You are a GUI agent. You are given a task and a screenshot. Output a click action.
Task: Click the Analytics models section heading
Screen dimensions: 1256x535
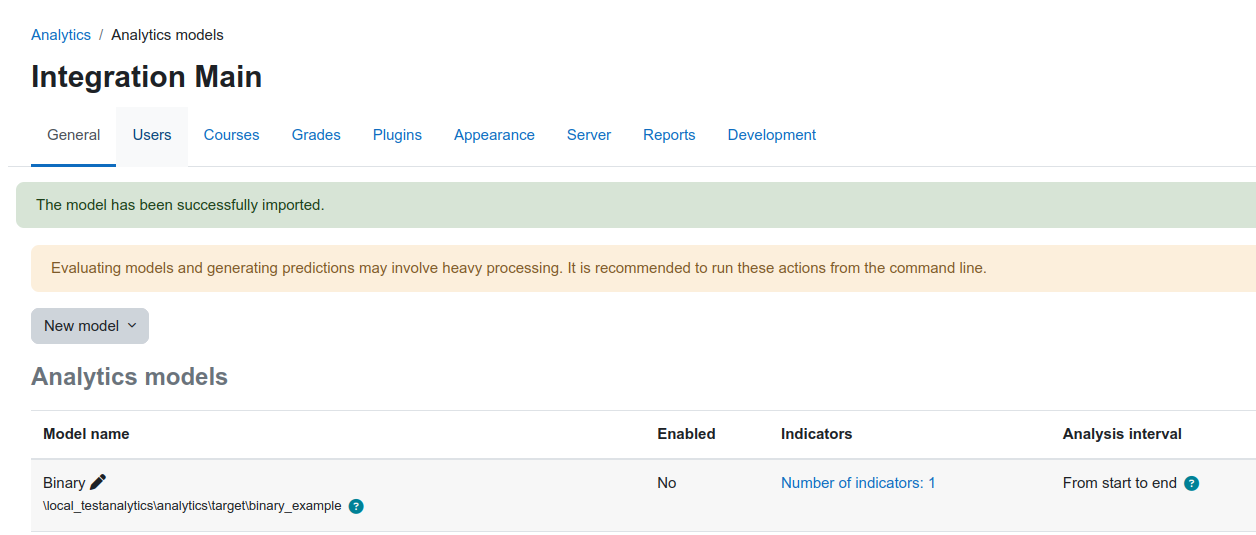(x=129, y=377)
